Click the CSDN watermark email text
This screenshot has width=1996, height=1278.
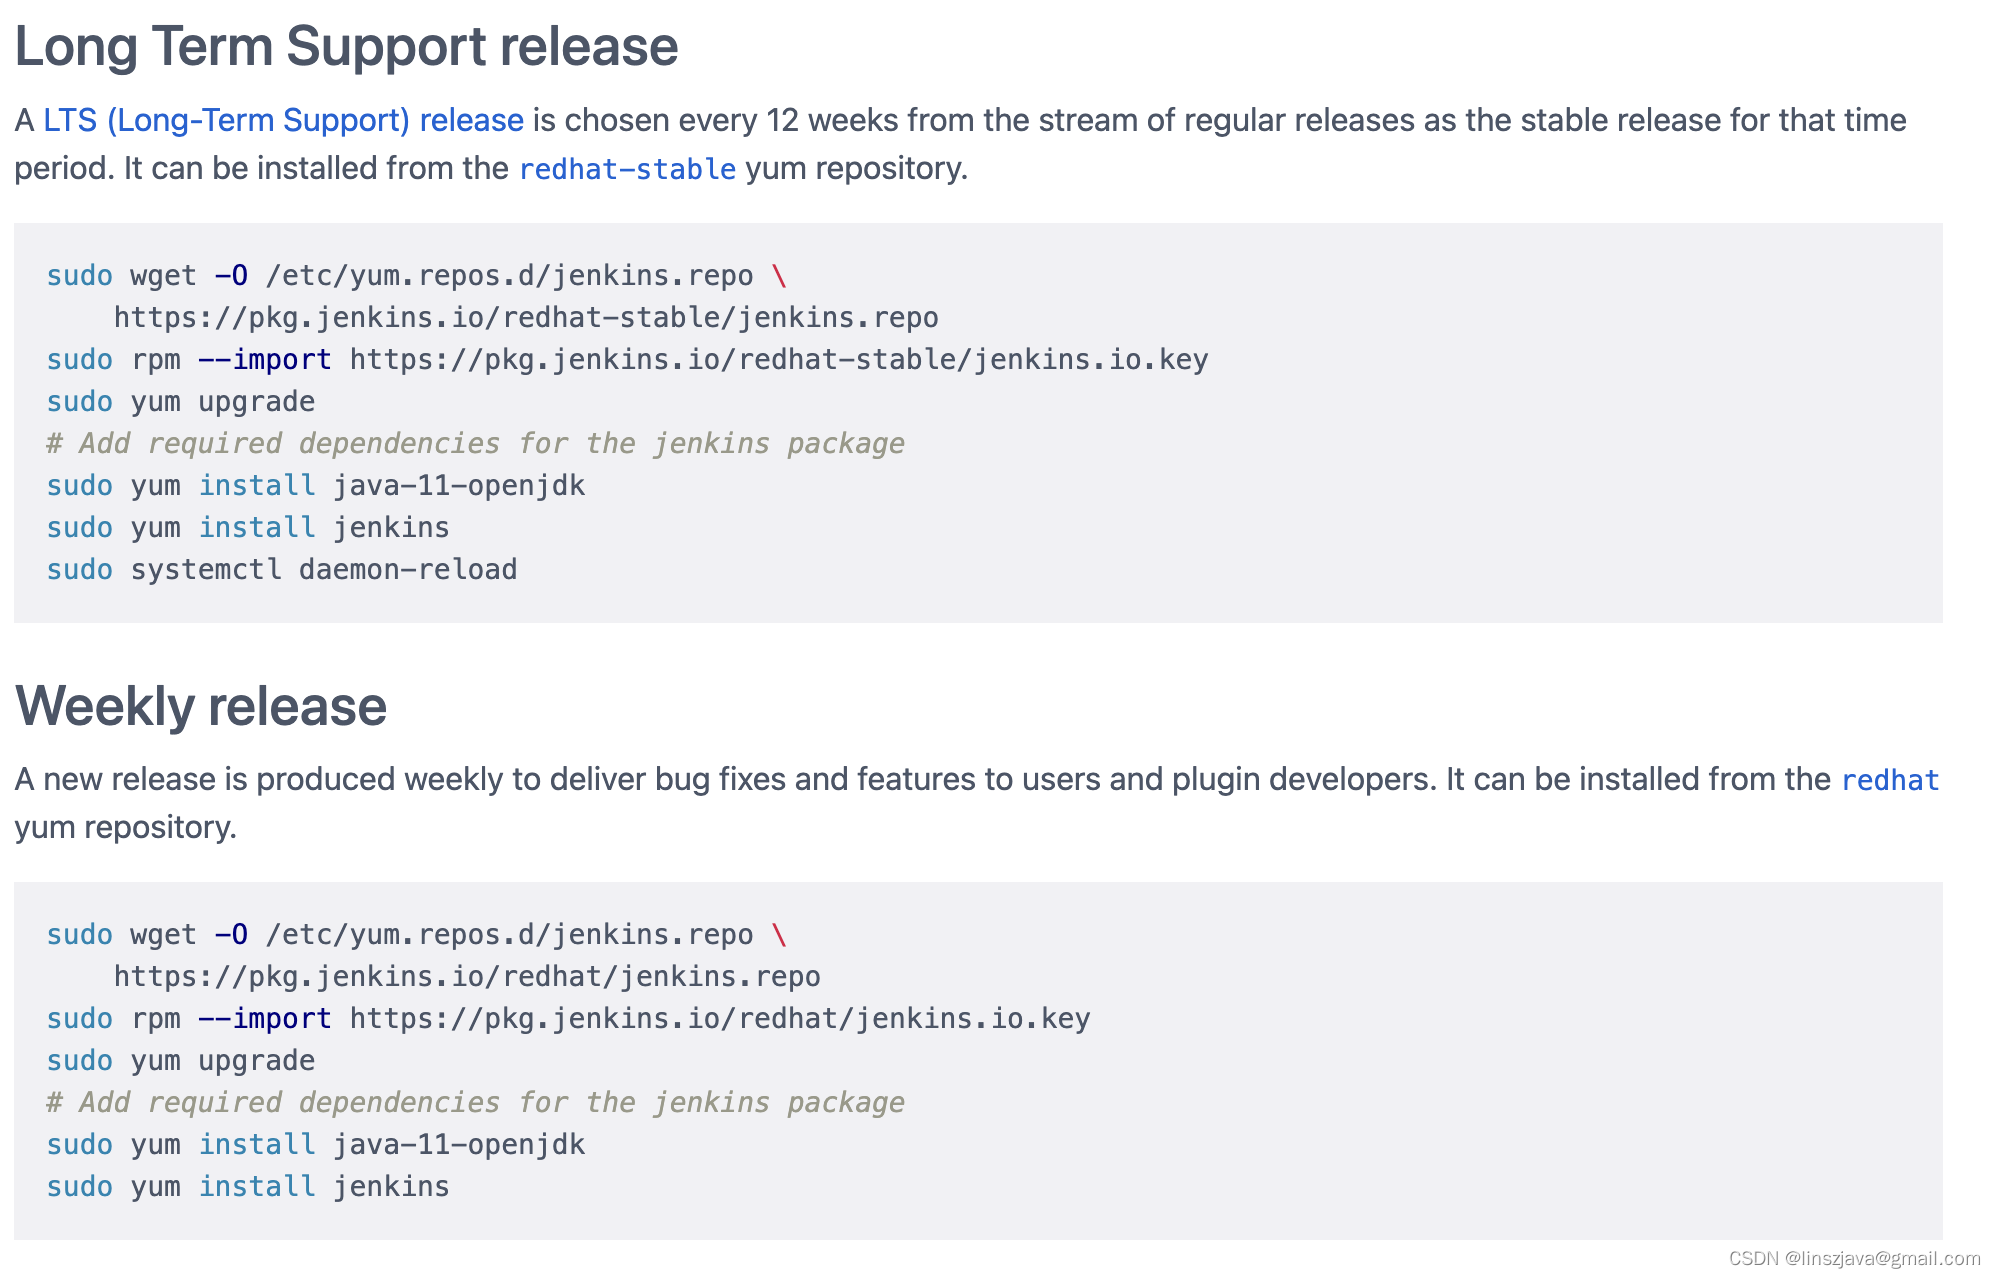[x=1854, y=1258]
